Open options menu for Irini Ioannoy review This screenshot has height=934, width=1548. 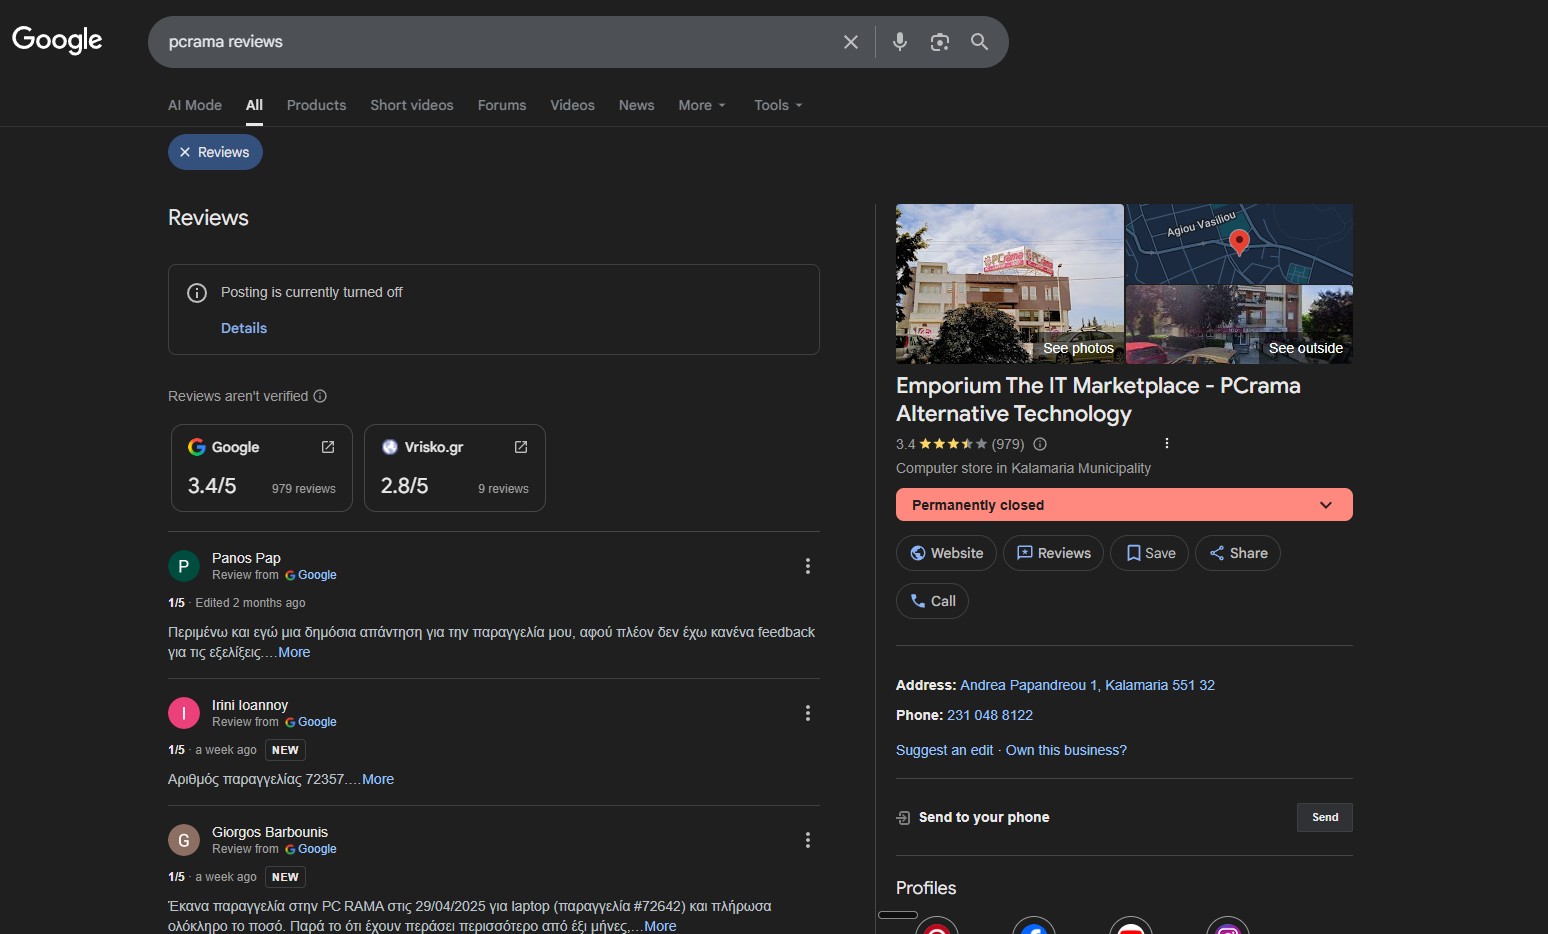pyautogui.click(x=807, y=713)
